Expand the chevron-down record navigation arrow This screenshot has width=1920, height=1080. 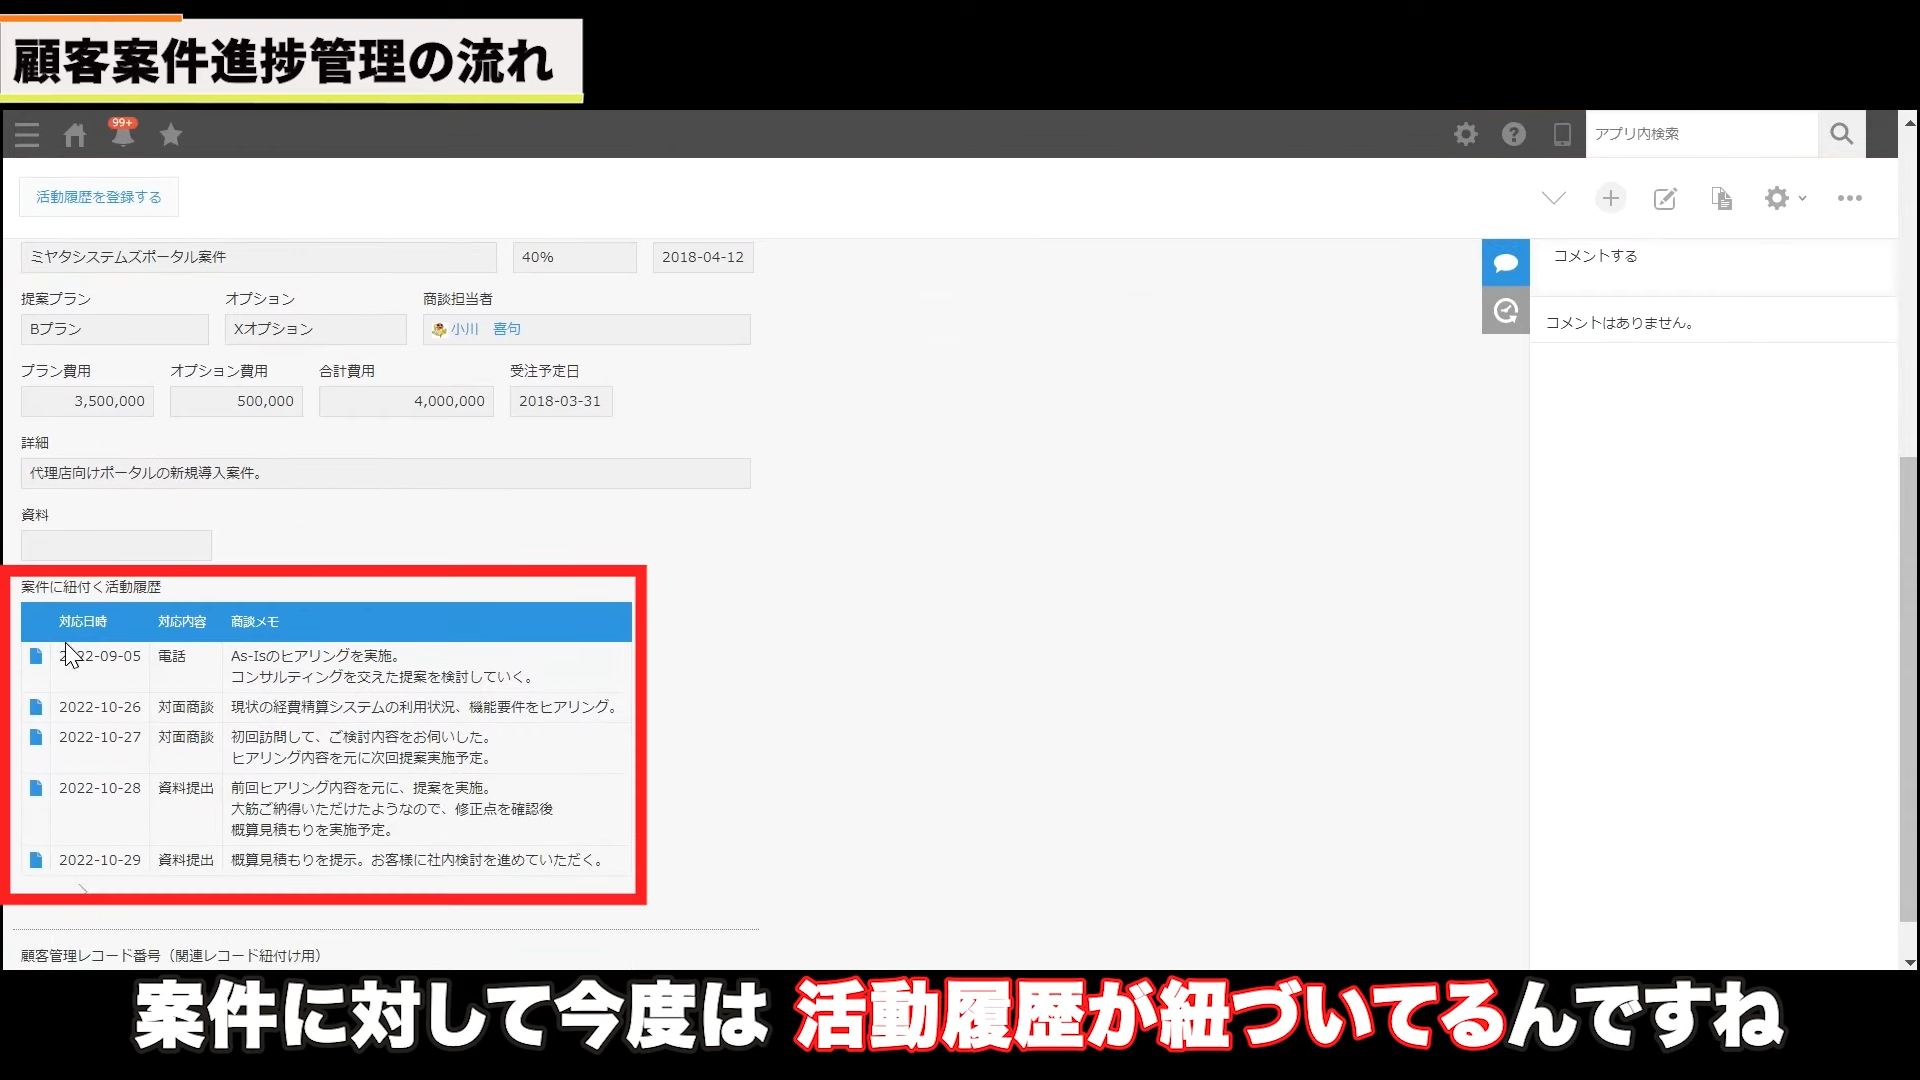[x=1553, y=198]
